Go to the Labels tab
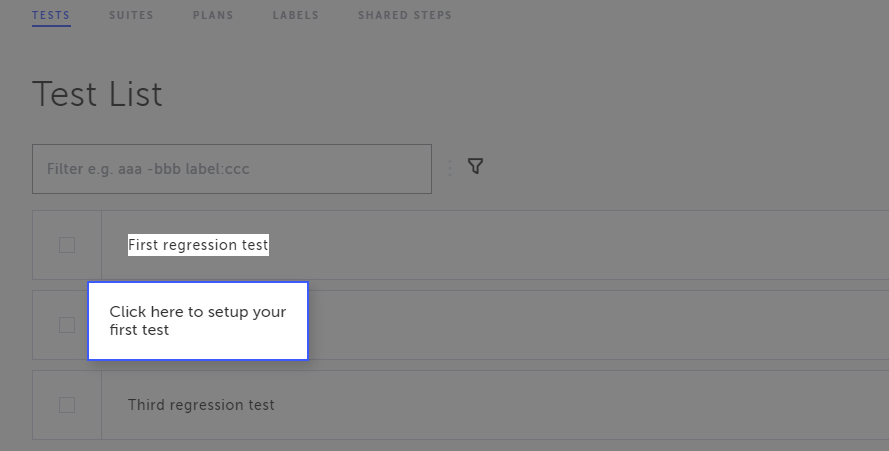Screen dimensions: 889x451 click(295, 15)
